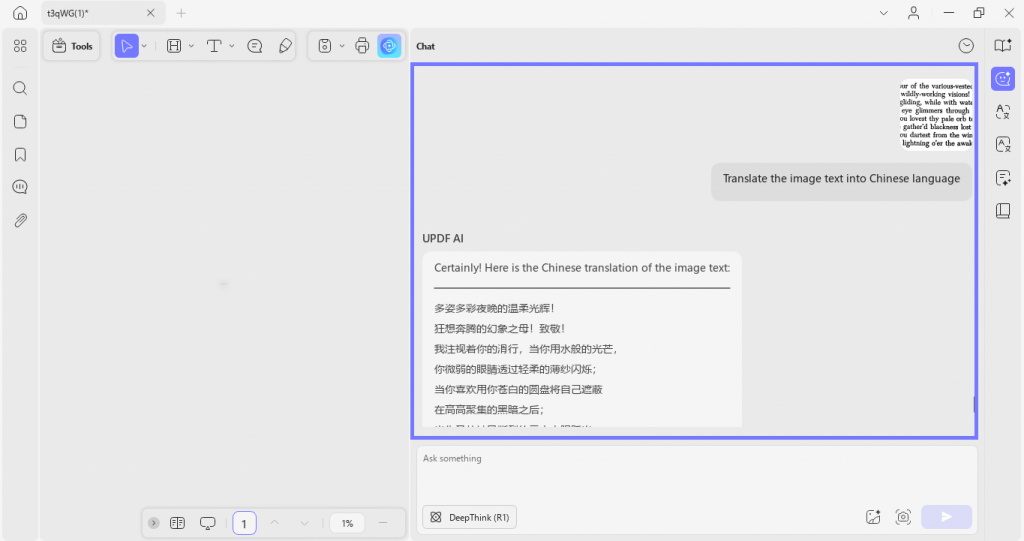Viewport: 1024px width, 541px height.
Task: Open the reading book icon at top right
Action: click(x=1003, y=45)
